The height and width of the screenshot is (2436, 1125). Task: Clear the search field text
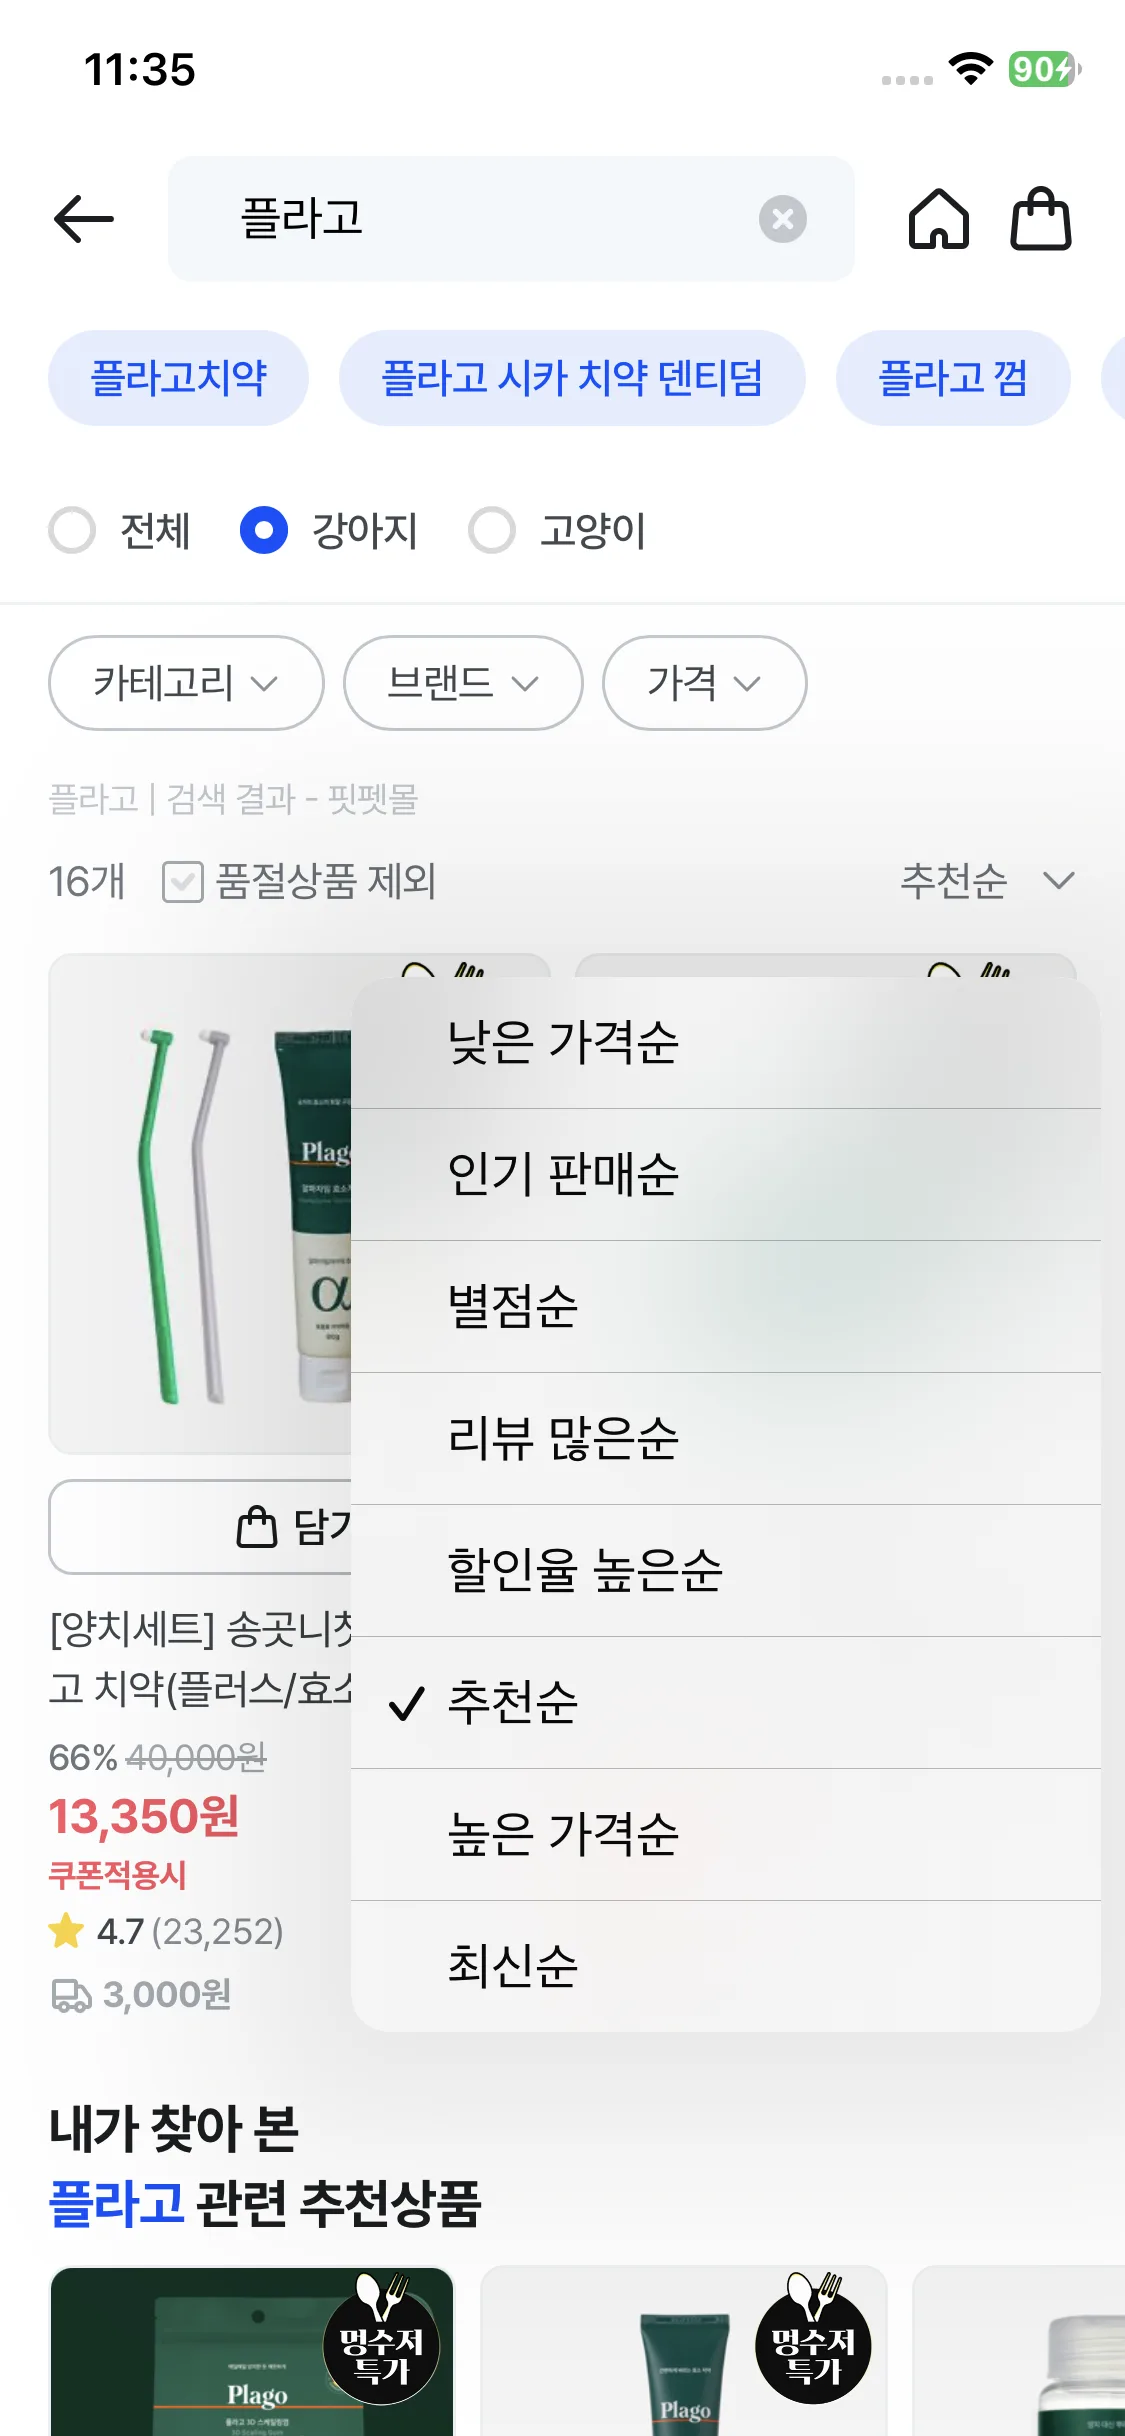click(782, 219)
